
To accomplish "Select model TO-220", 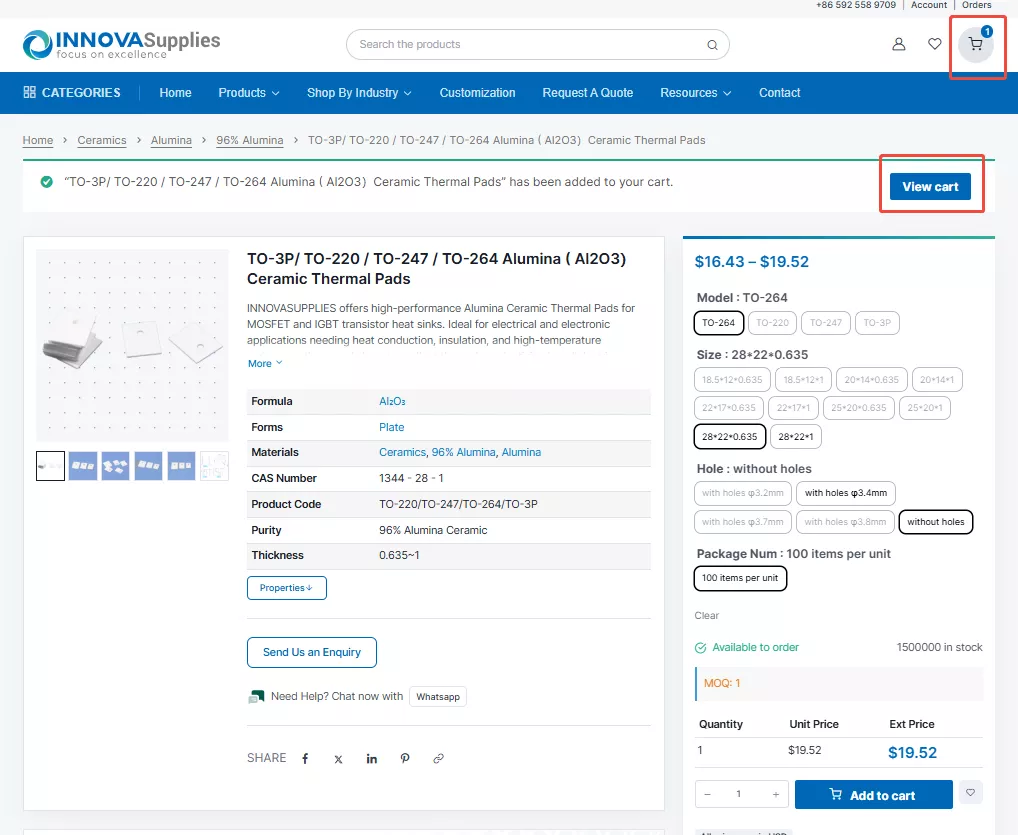I will (773, 323).
